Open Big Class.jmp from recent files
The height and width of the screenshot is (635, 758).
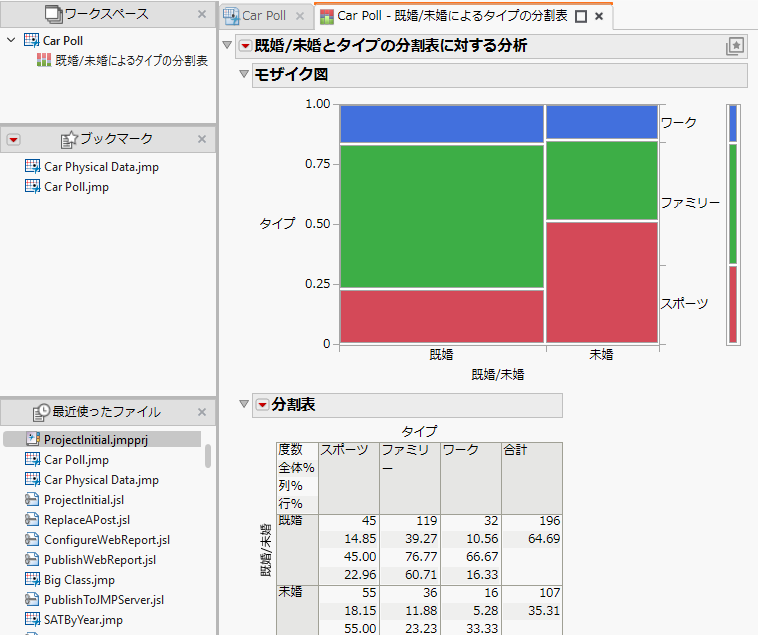[79, 579]
